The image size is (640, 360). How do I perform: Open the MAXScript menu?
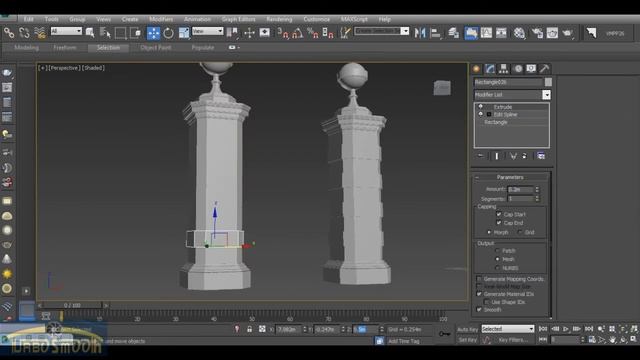coord(354,19)
